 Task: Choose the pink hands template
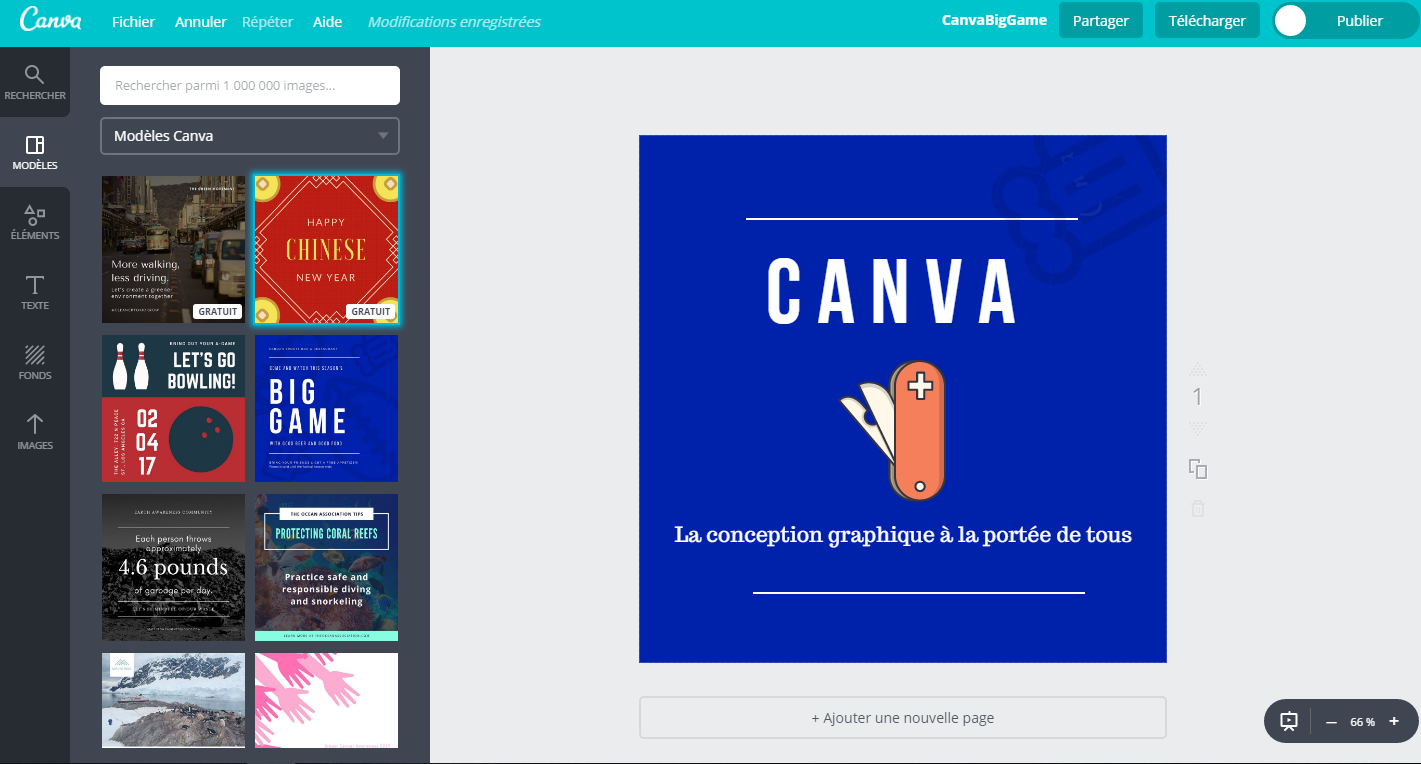point(326,700)
